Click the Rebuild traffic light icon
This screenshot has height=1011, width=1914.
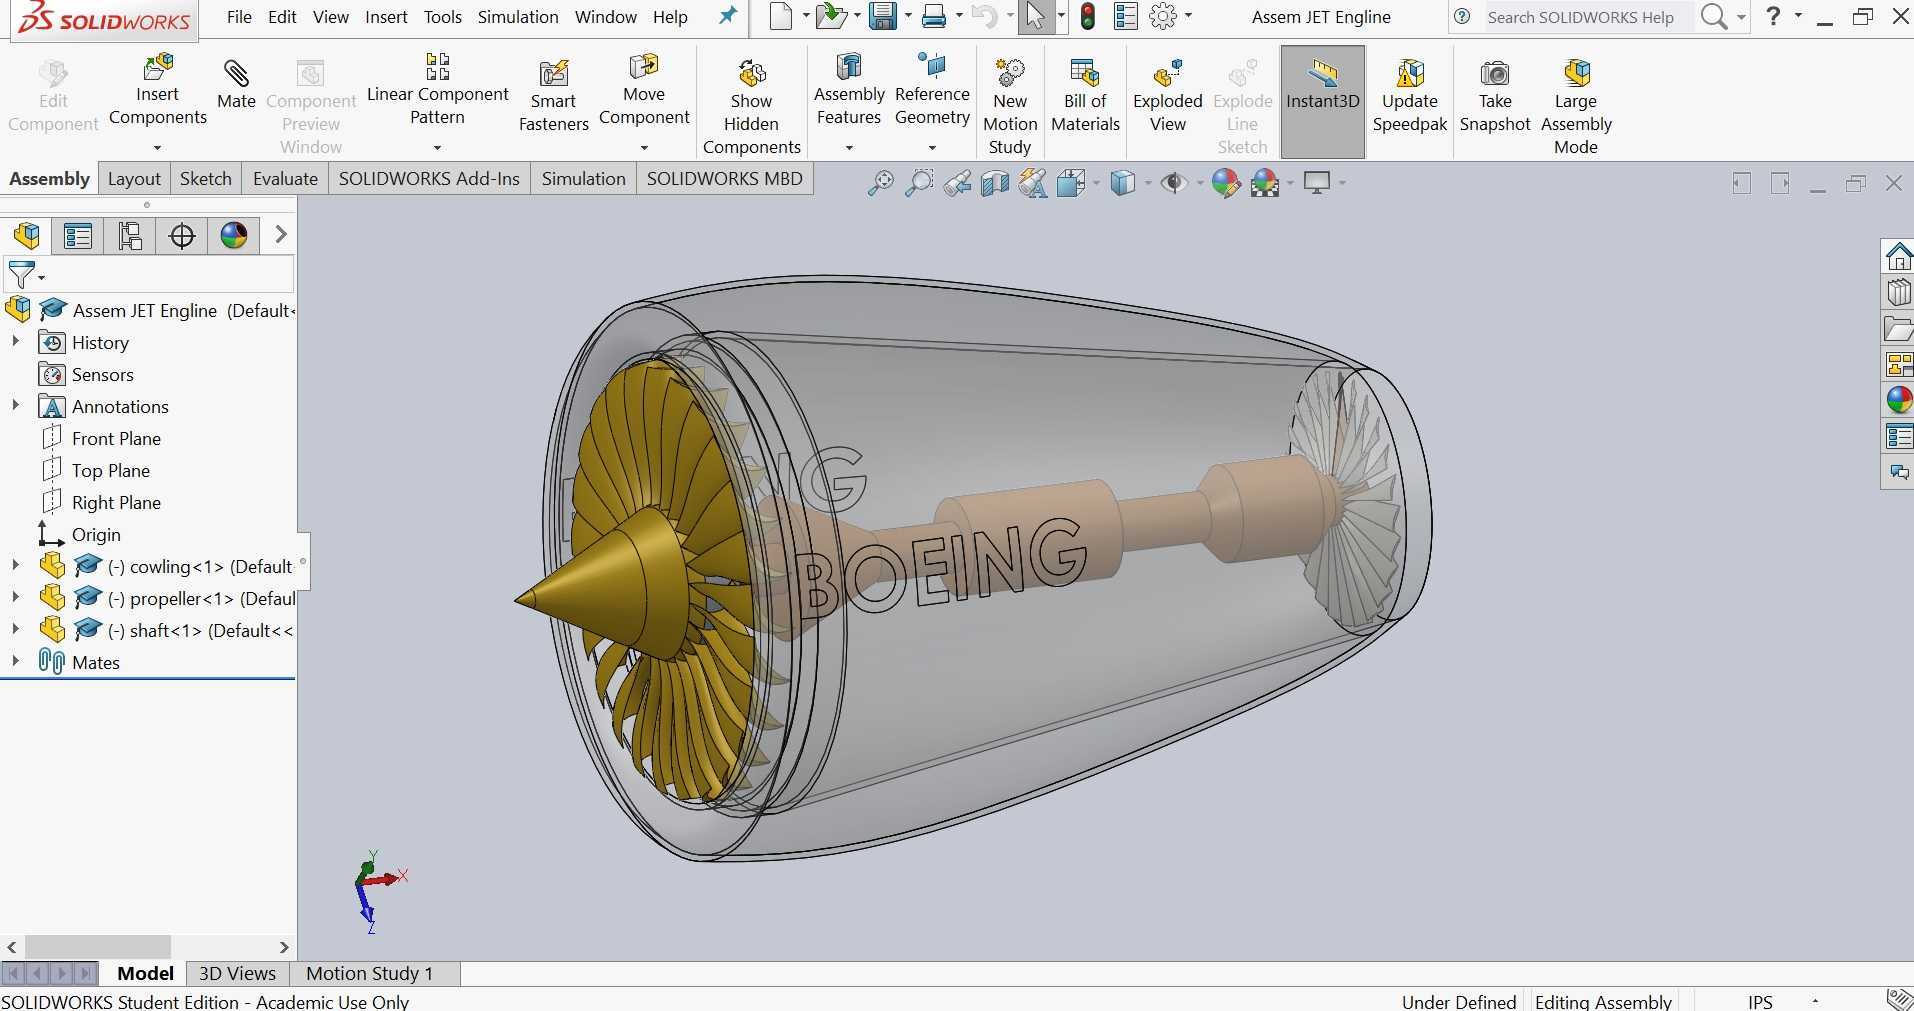1088,16
